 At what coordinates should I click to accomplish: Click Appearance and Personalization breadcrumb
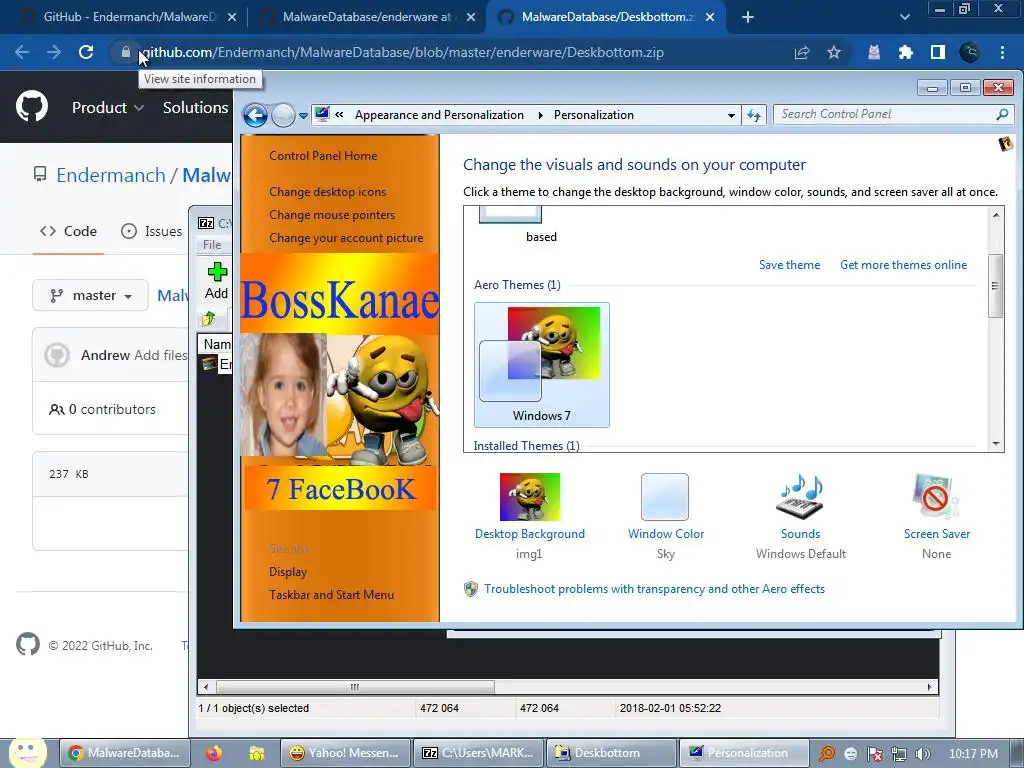click(x=439, y=115)
